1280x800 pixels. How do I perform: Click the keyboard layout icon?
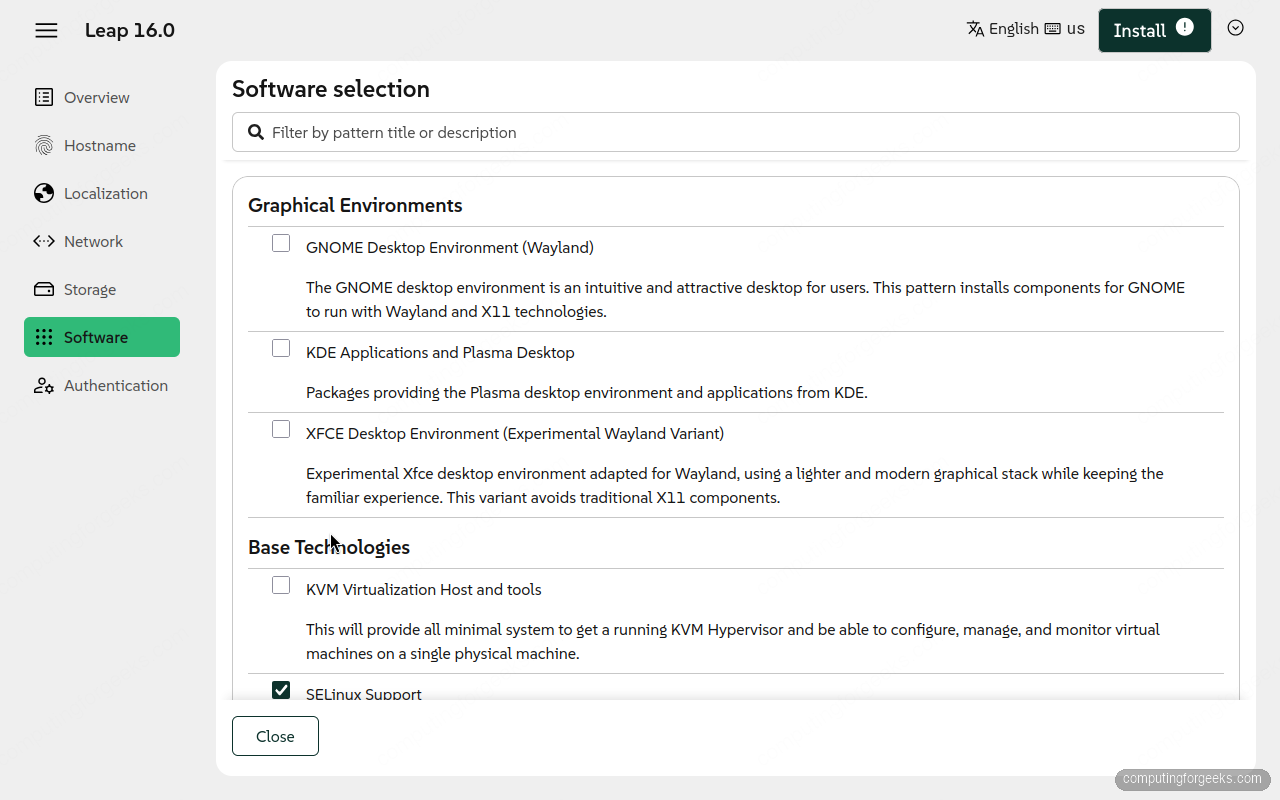(x=1052, y=29)
